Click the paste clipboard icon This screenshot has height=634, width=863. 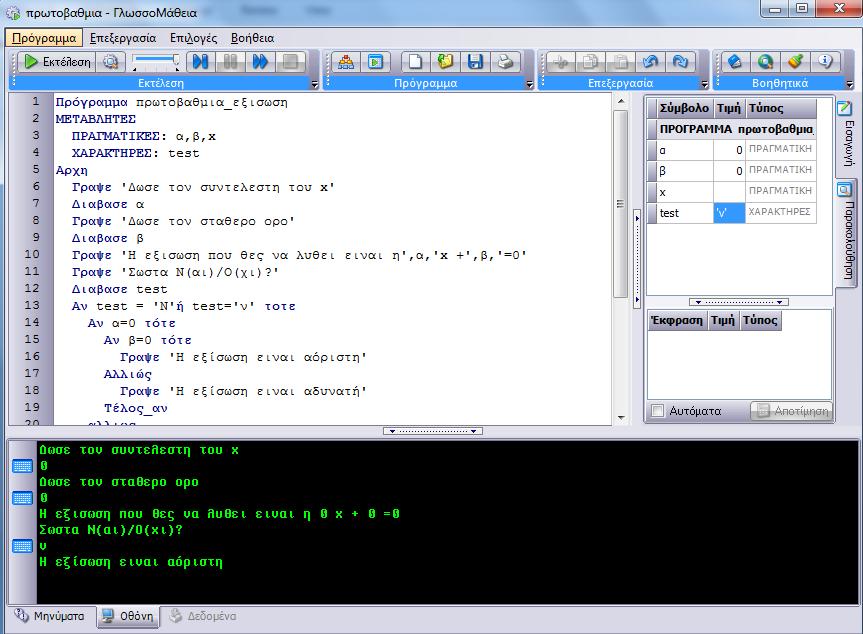tap(620, 62)
